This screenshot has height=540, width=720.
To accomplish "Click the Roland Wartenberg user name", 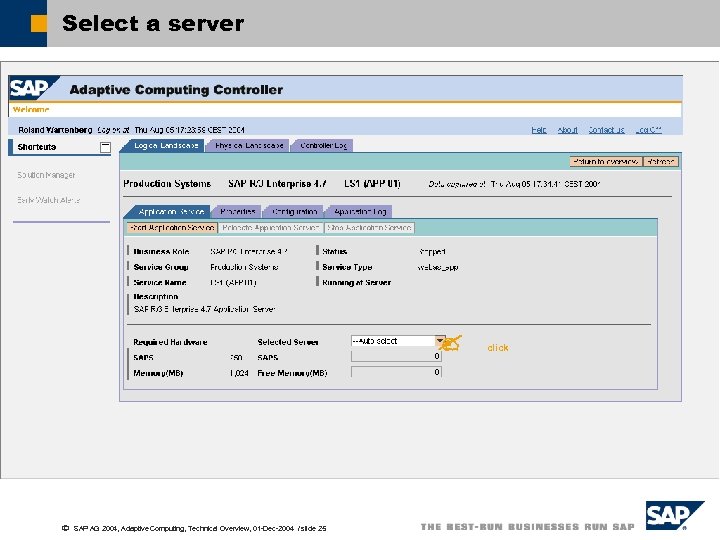I will pyautogui.click(x=55, y=130).
